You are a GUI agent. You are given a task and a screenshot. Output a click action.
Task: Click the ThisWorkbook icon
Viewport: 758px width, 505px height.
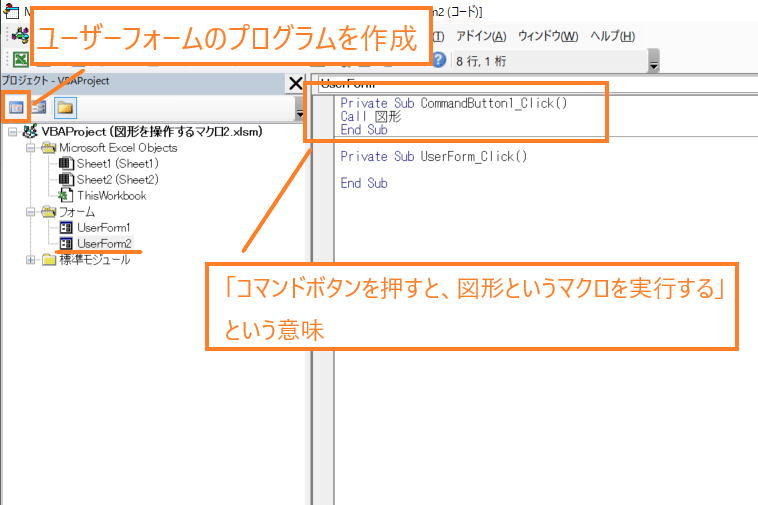tap(65, 196)
